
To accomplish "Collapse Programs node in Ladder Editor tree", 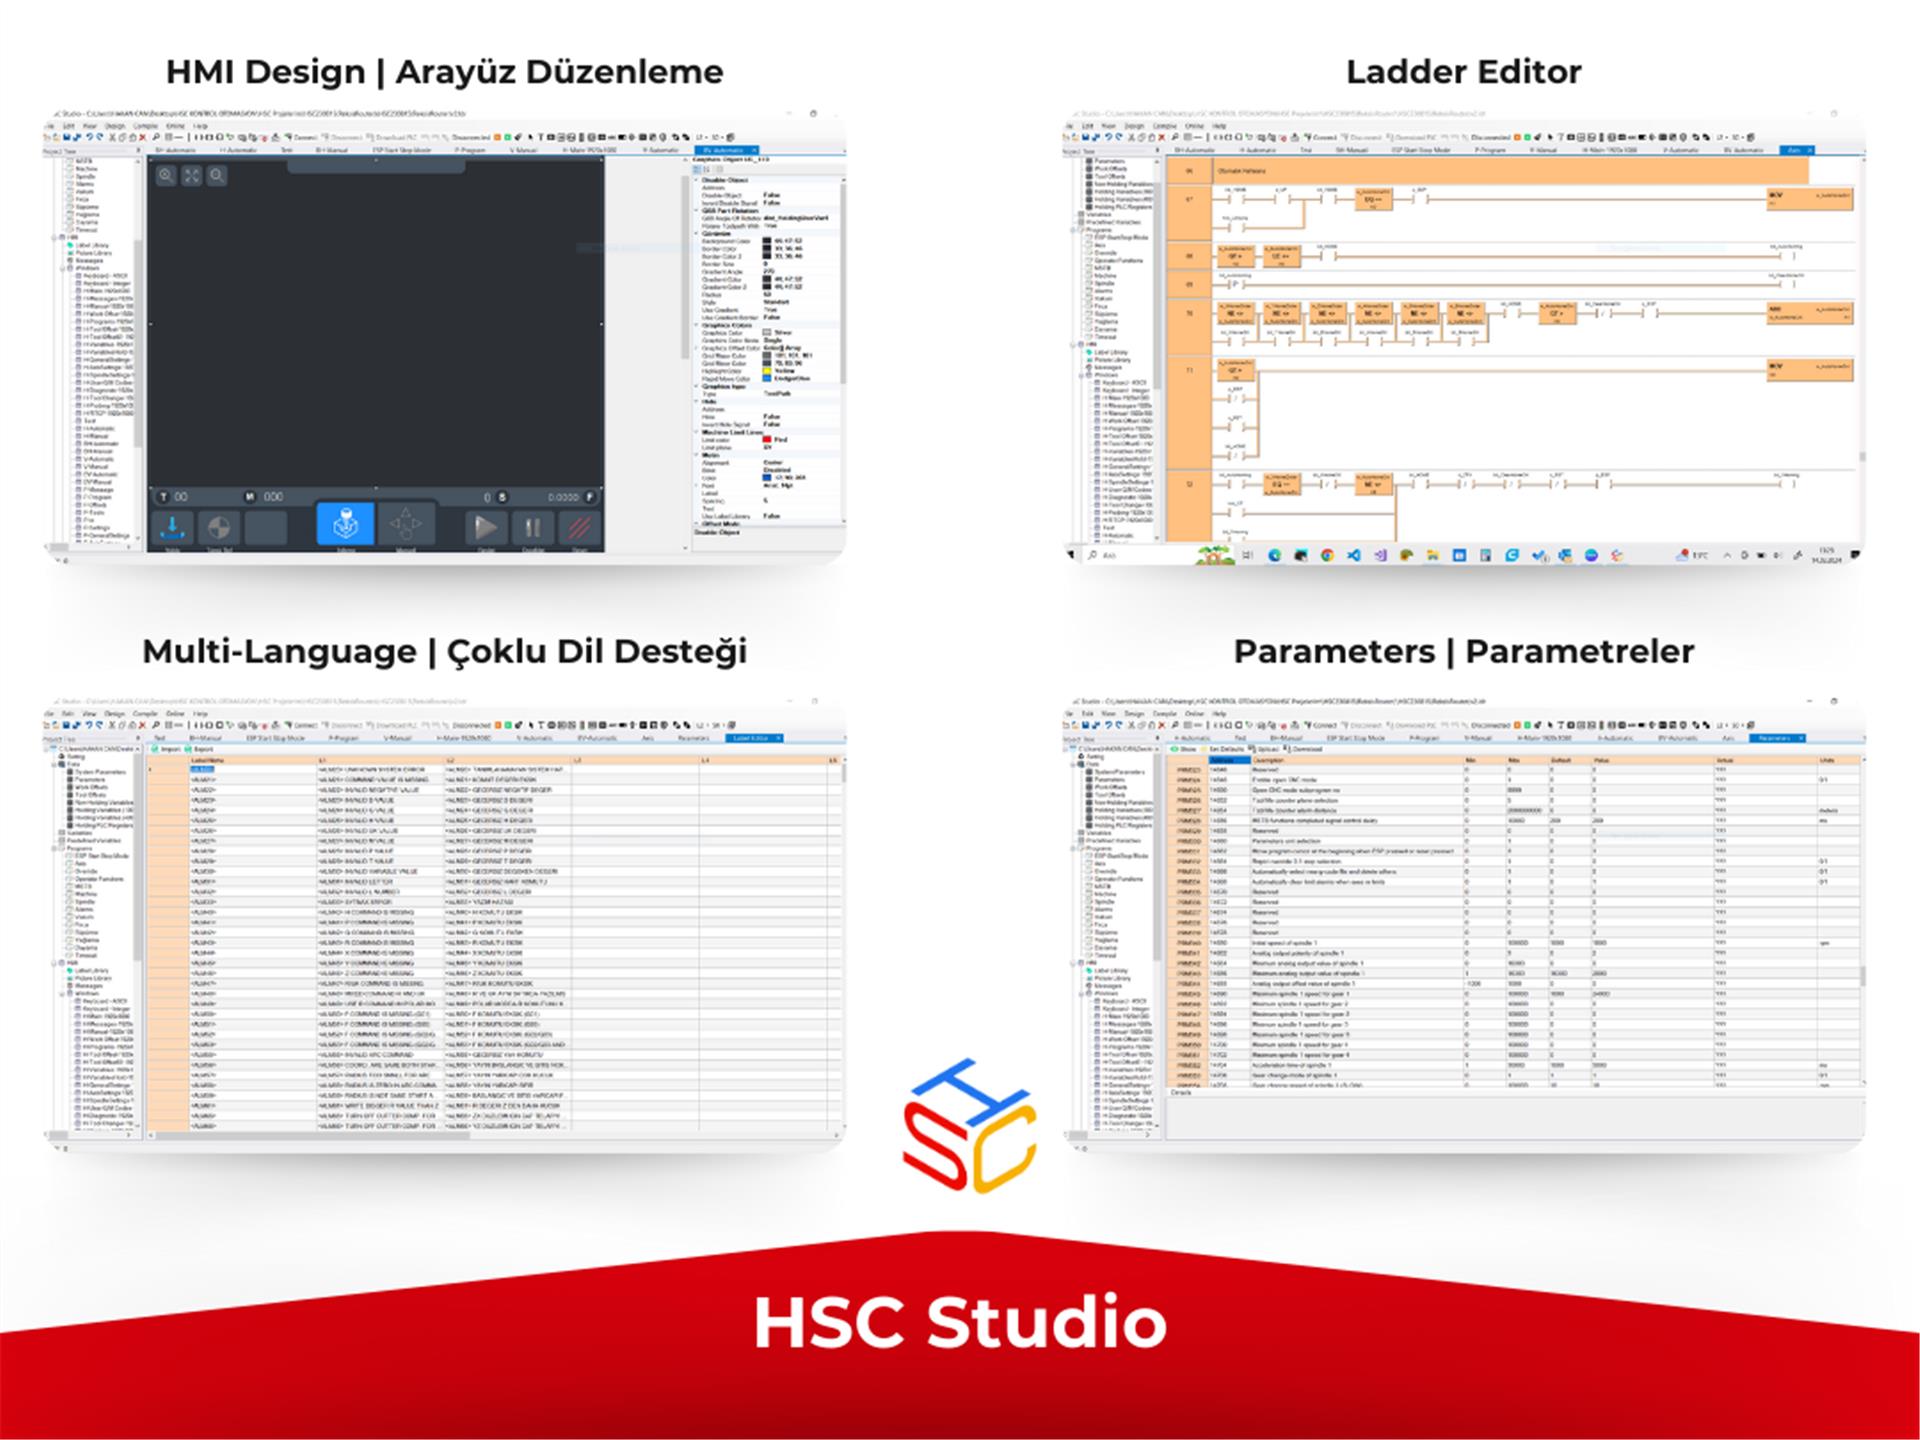I will pyautogui.click(x=1073, y=230).
